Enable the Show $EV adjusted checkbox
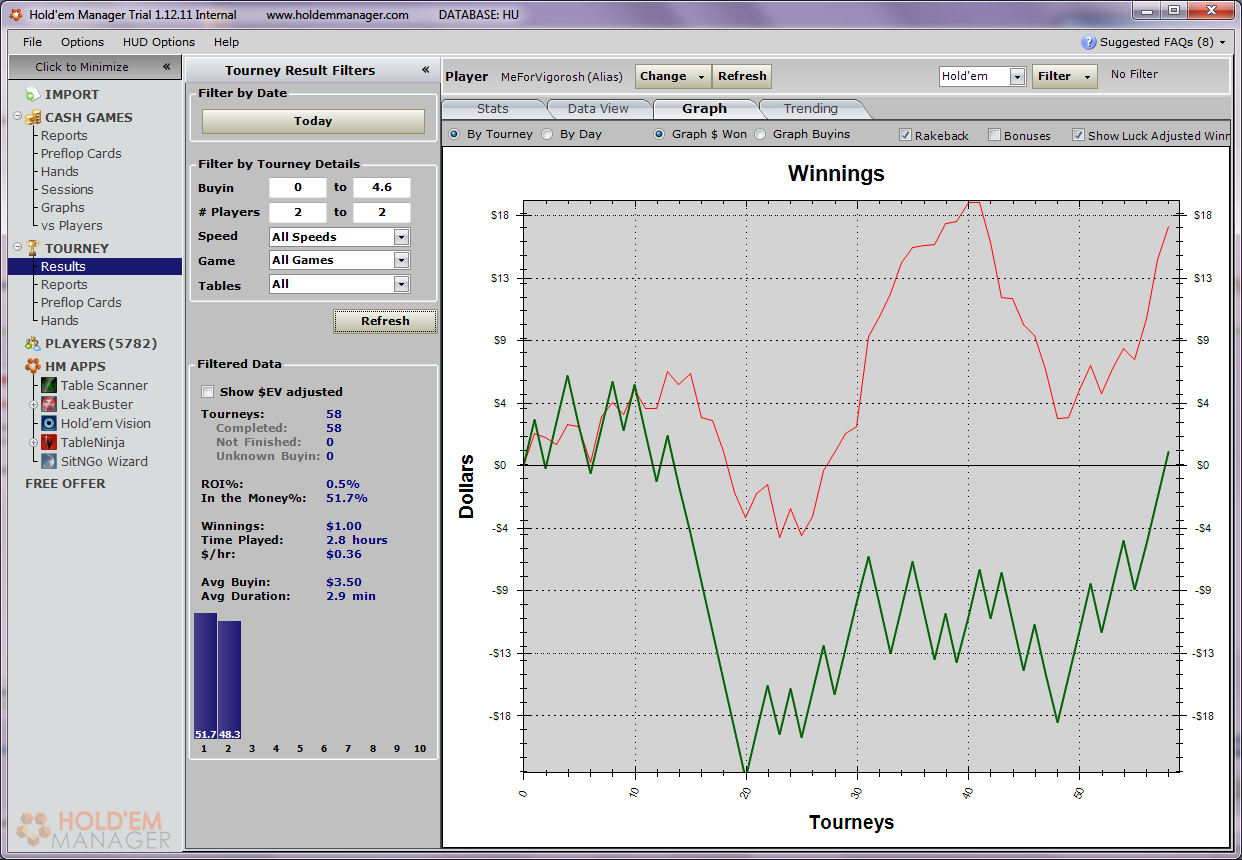This screenshot has height=860, width=1242. point(208,392)
